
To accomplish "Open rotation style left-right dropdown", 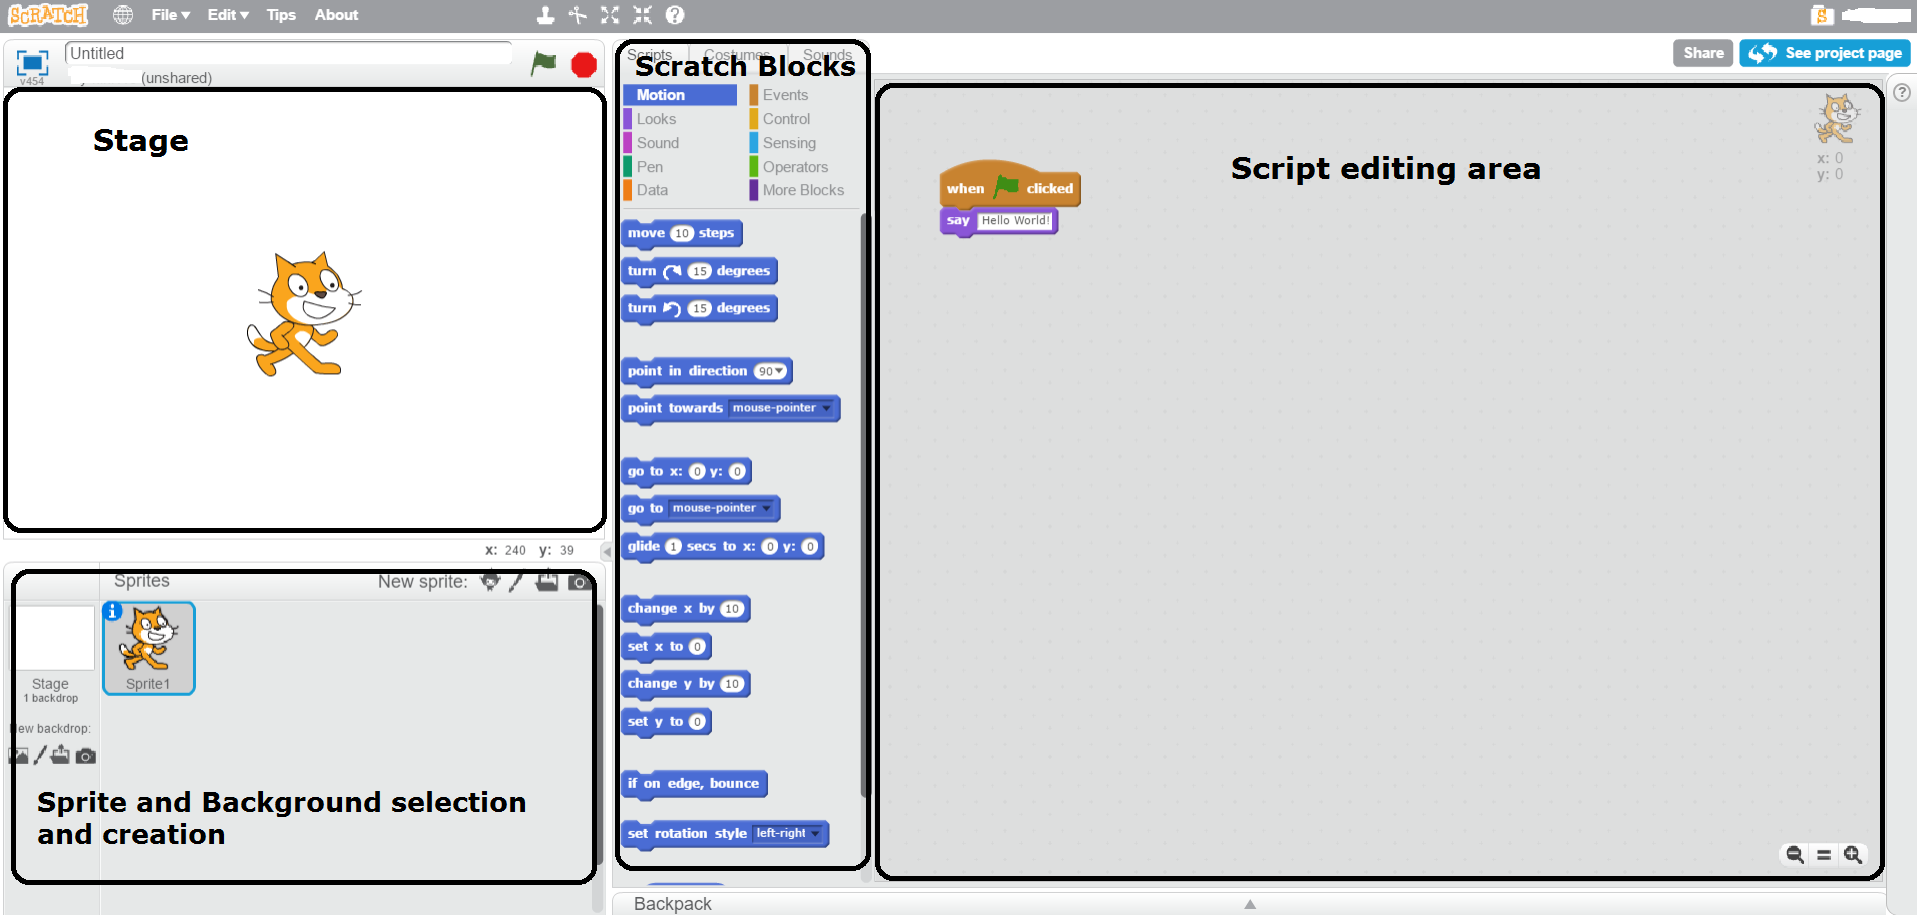I will (816, 833).
